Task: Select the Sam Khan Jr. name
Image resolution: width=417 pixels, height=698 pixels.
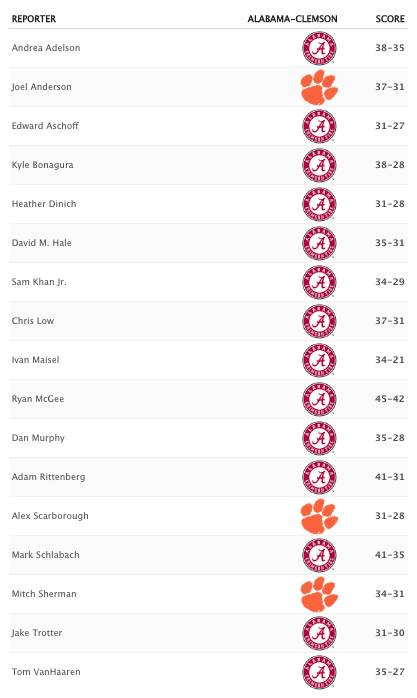Action: pos(39,282)
